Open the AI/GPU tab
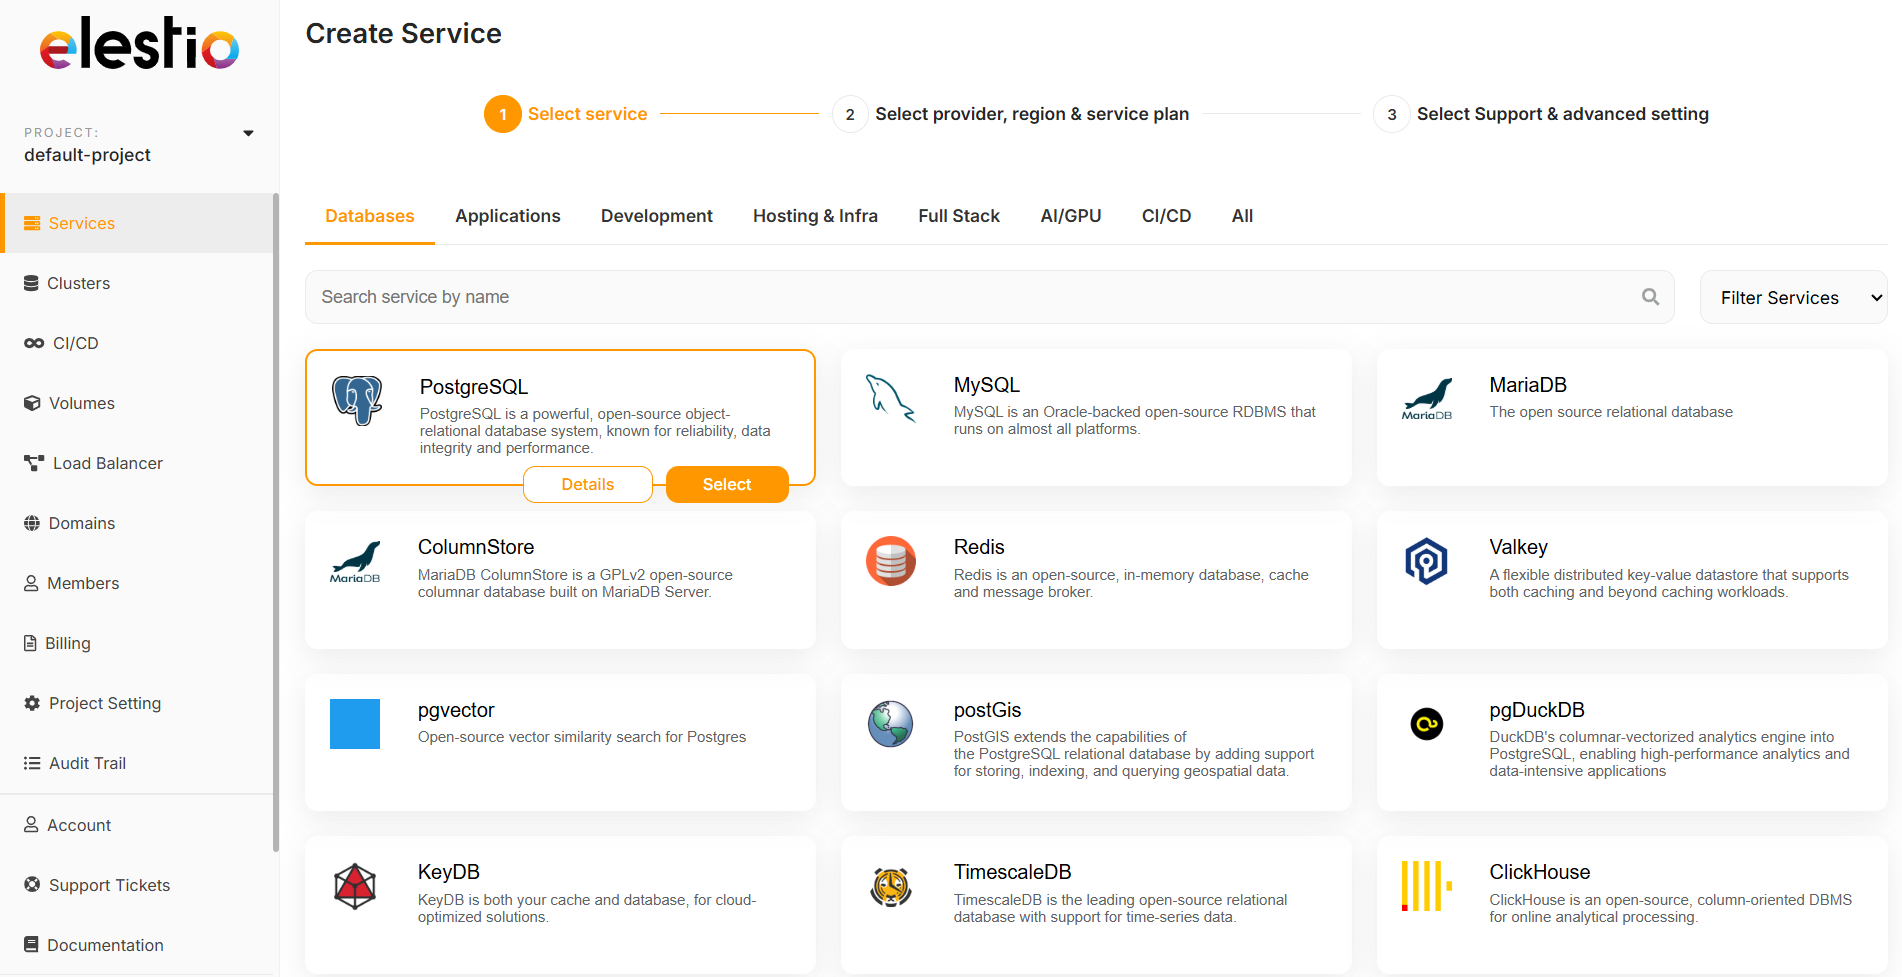The width and height of the screenshot is (1902, 977). [1071, 216]
